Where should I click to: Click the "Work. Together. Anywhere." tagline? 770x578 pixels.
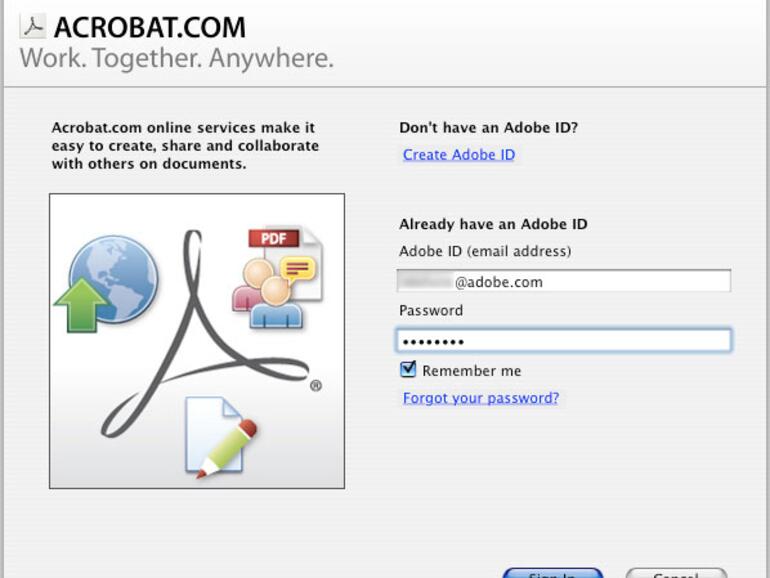click(x=177, y=58)
